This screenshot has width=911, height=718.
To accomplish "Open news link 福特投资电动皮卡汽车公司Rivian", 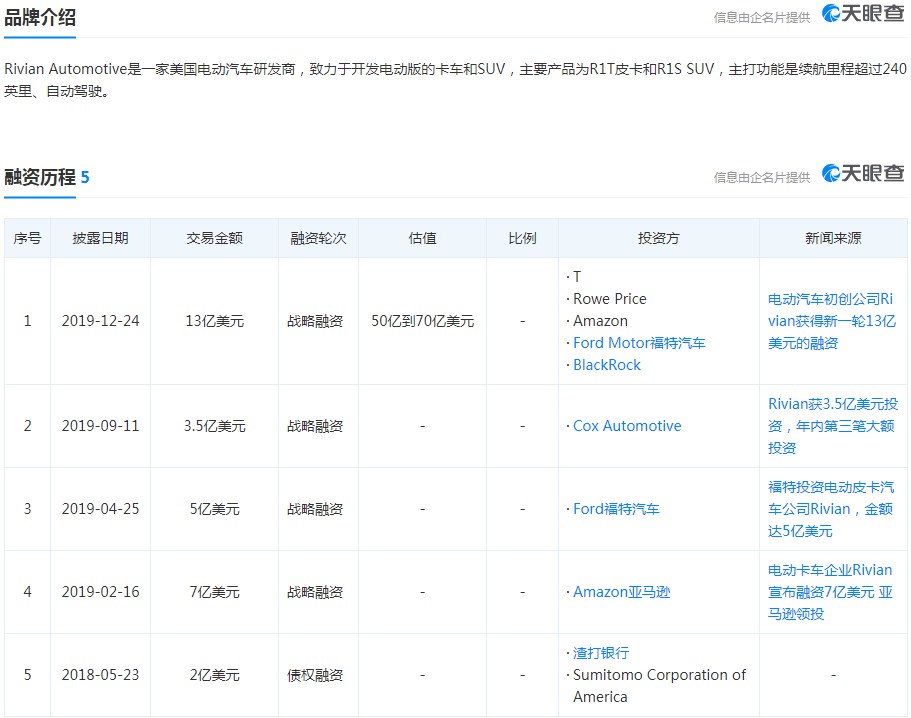I will [831, 509].
